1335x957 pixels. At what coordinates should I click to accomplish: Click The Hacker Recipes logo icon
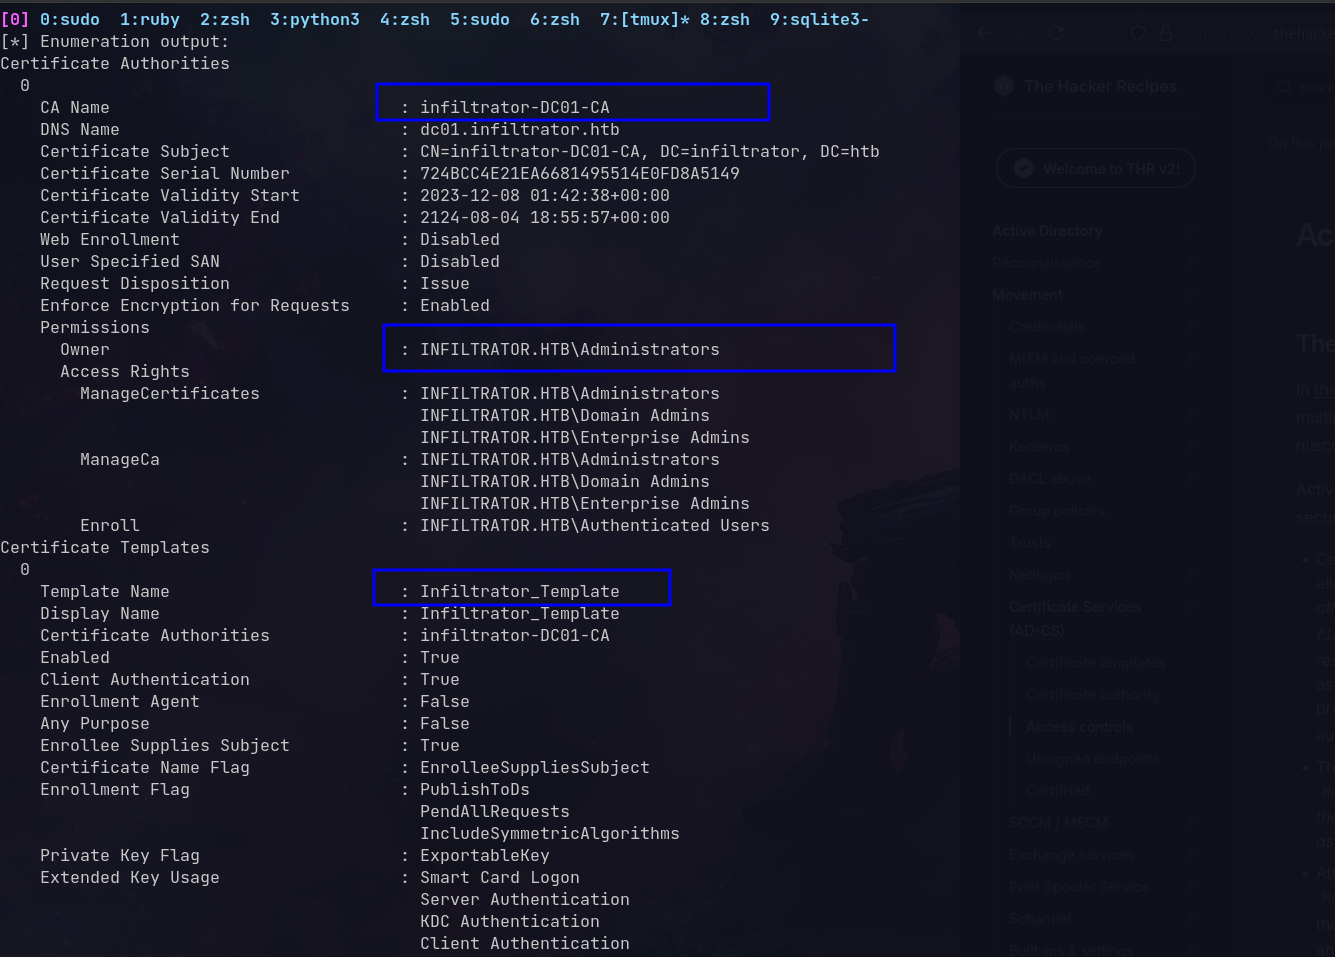pyautogui.click(x=1004, y=87)
